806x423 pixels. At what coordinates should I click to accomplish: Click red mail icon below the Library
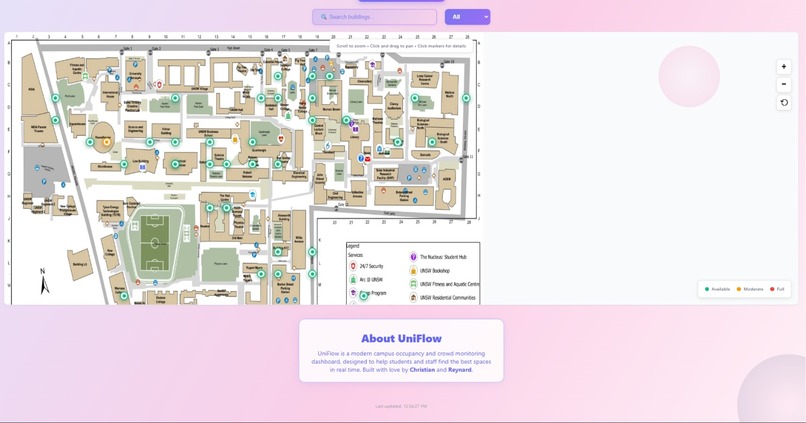pos(368,159)
